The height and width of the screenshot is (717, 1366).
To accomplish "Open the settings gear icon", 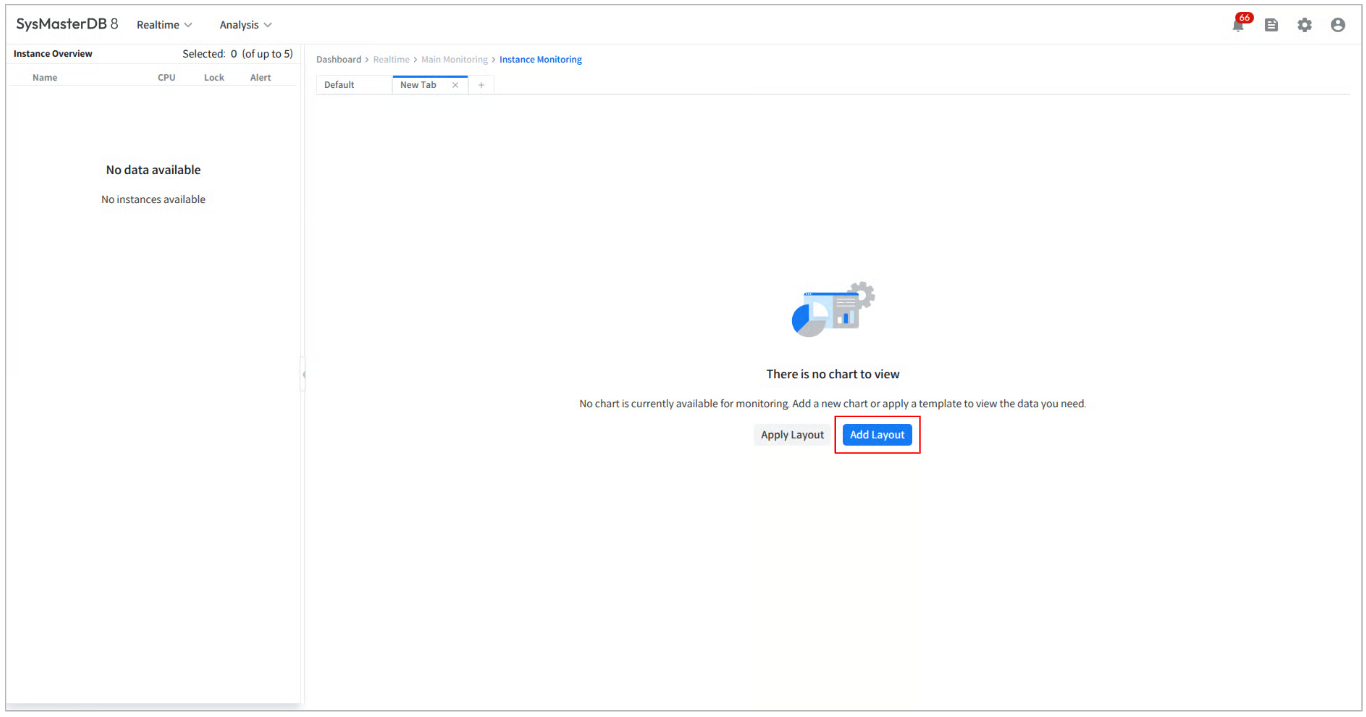I will point(1305,25).
